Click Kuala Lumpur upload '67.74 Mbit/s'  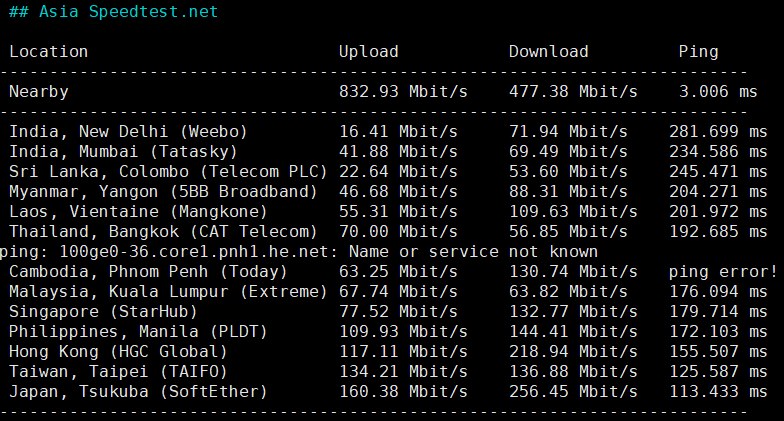[398, 292]
